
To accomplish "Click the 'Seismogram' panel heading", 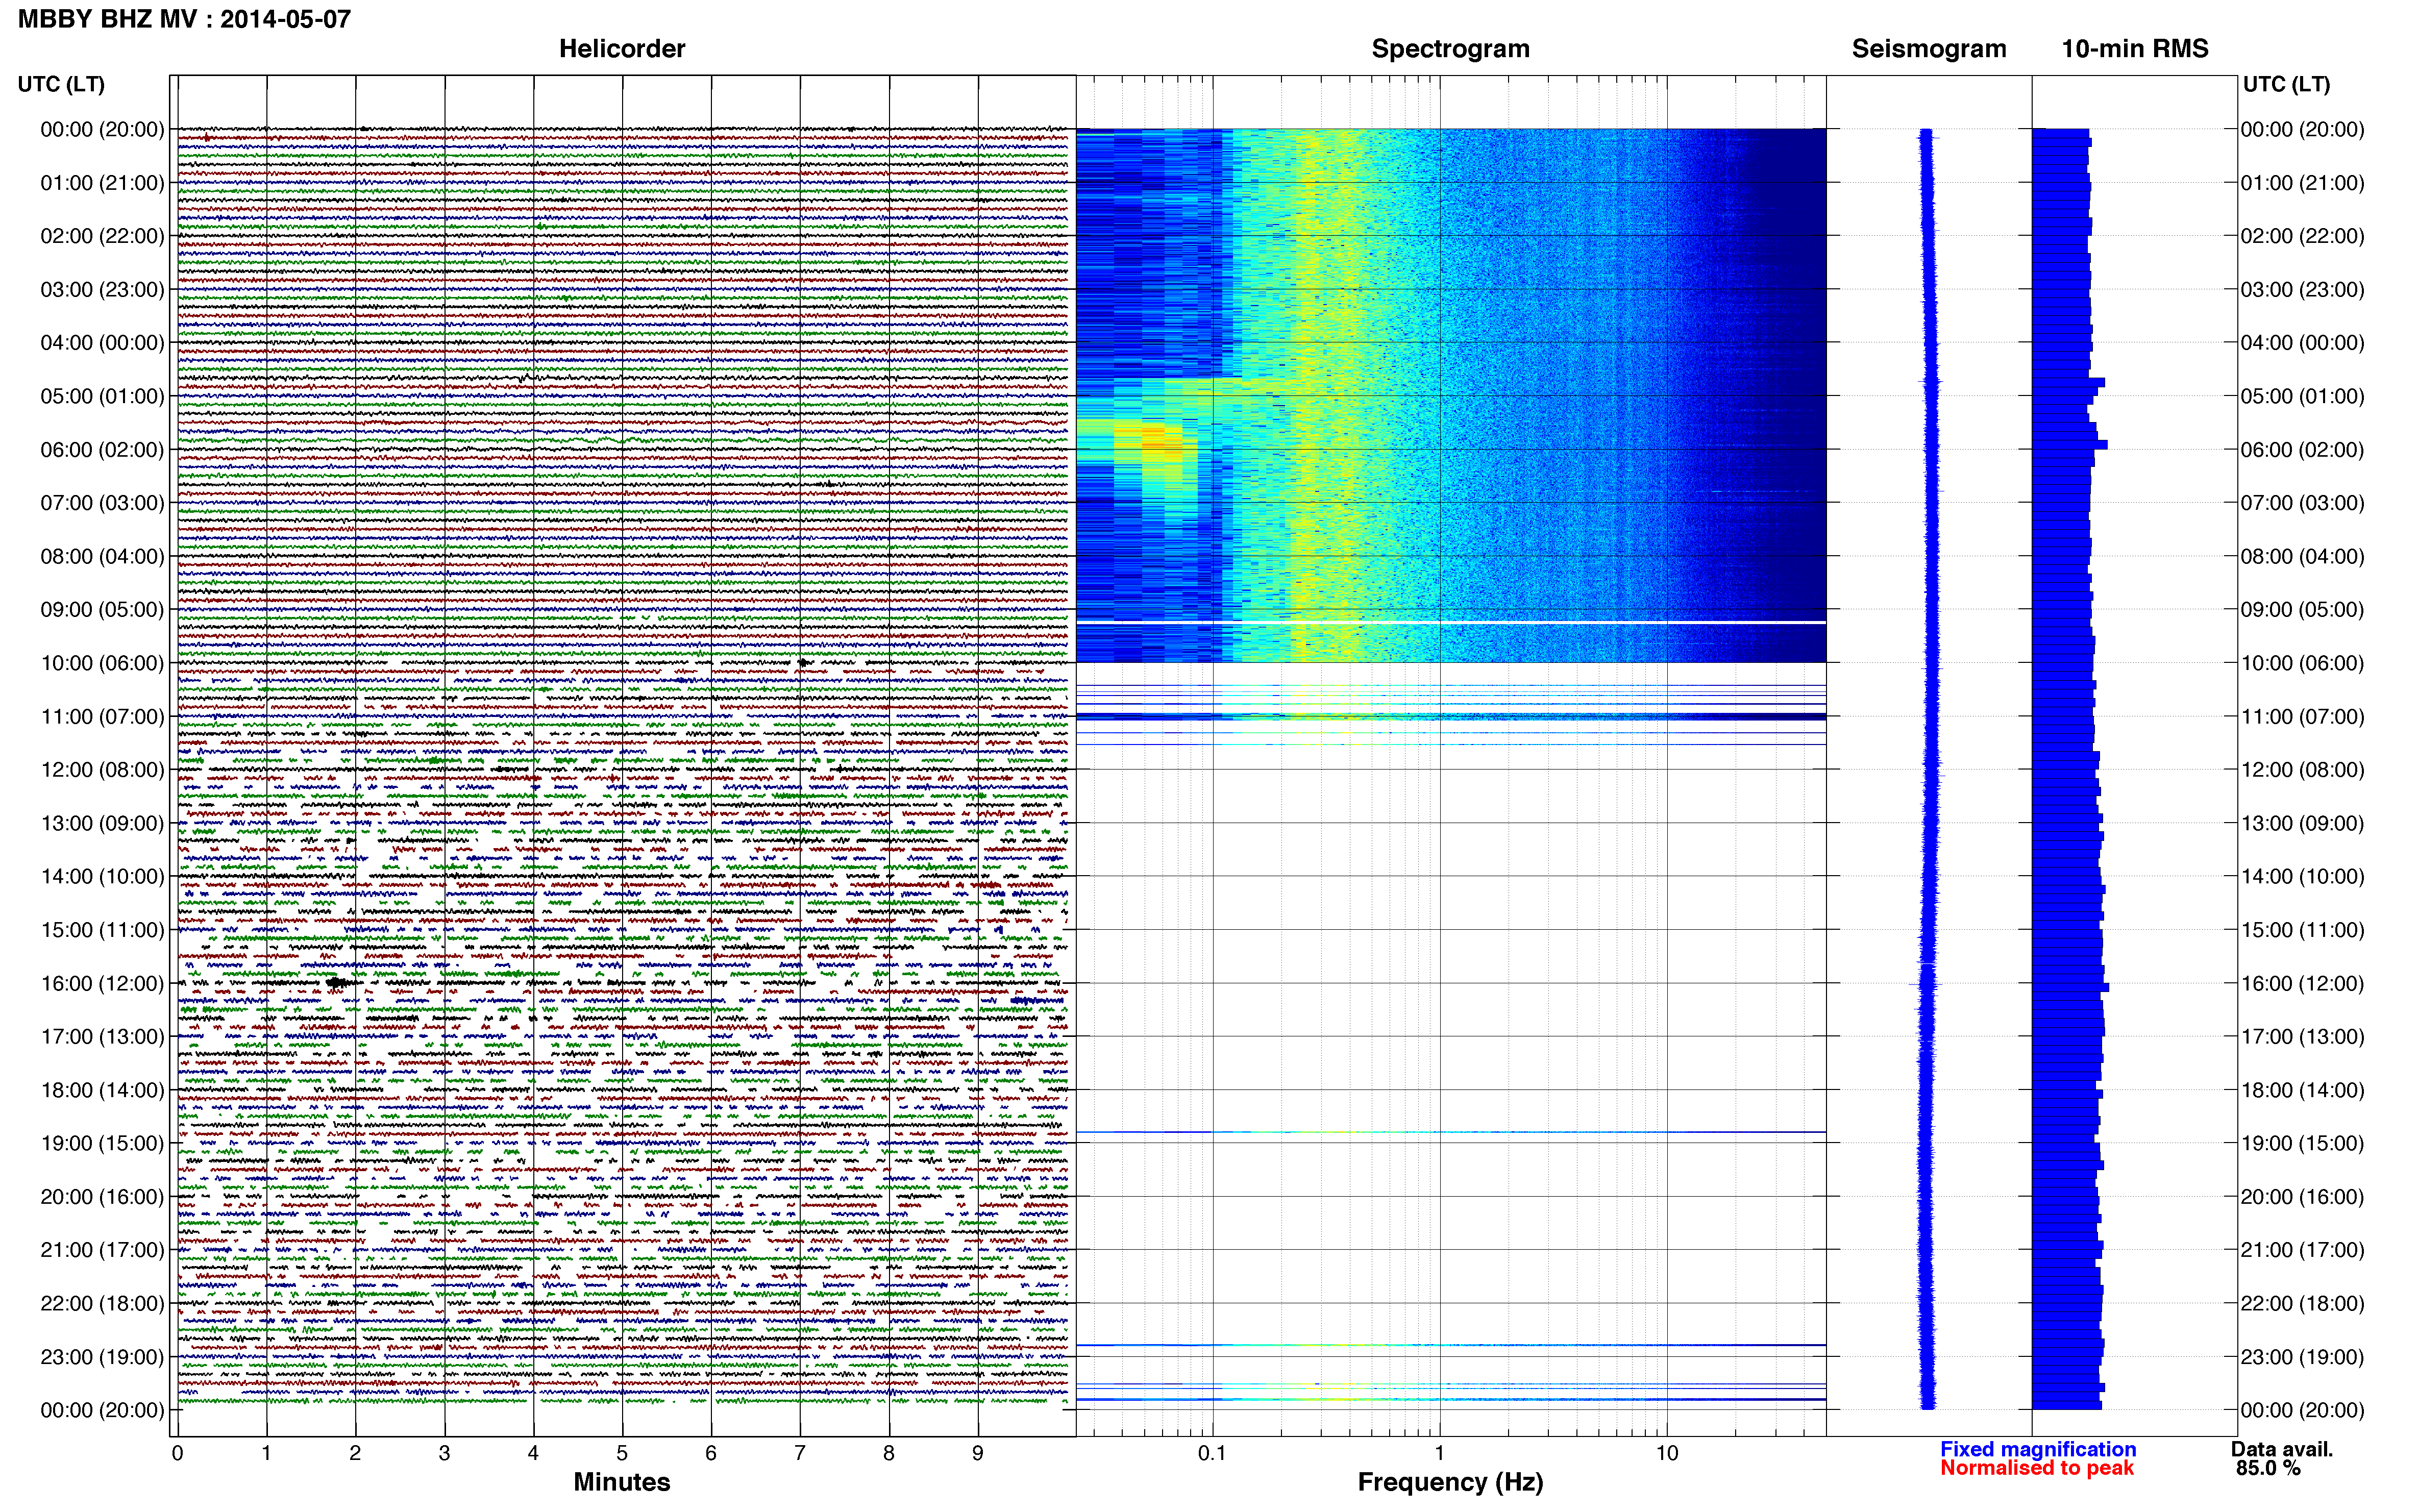I will pos(1929,48).
